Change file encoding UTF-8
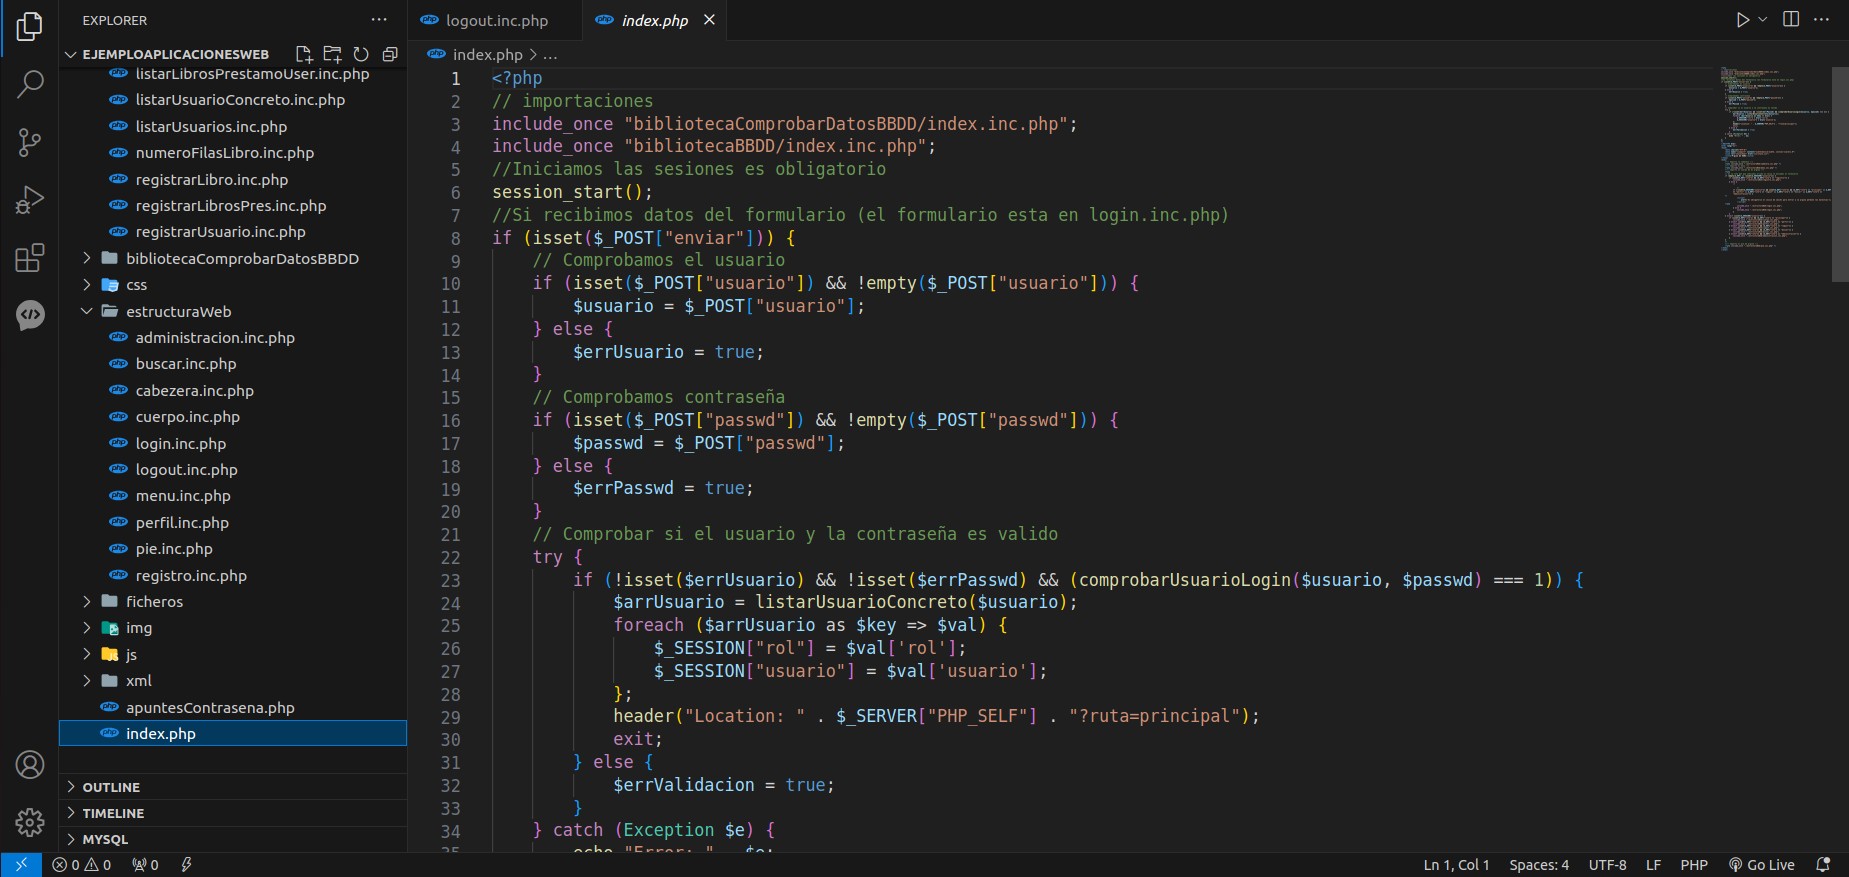 (1607, 865)
